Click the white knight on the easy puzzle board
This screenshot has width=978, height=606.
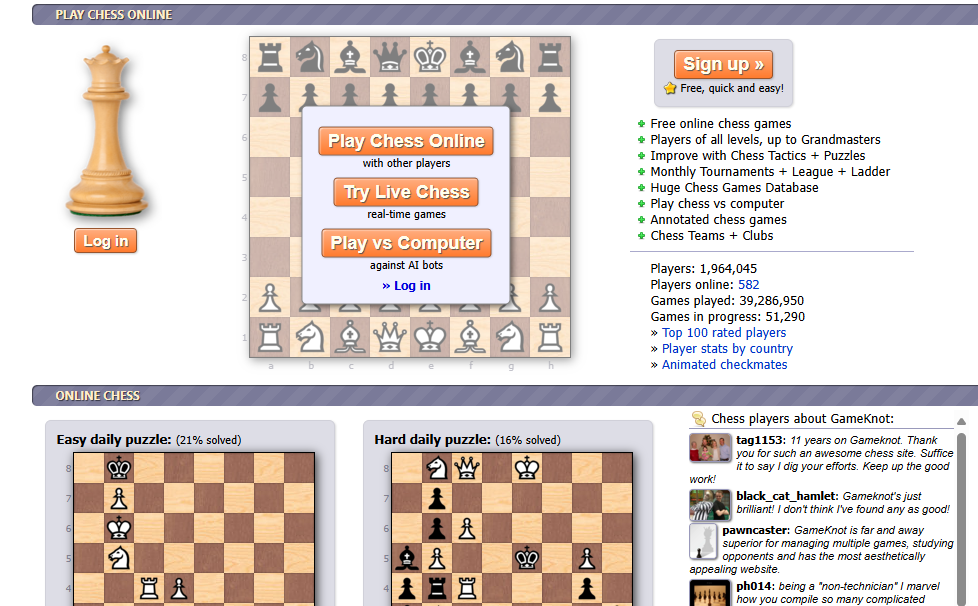click(119, 560)
